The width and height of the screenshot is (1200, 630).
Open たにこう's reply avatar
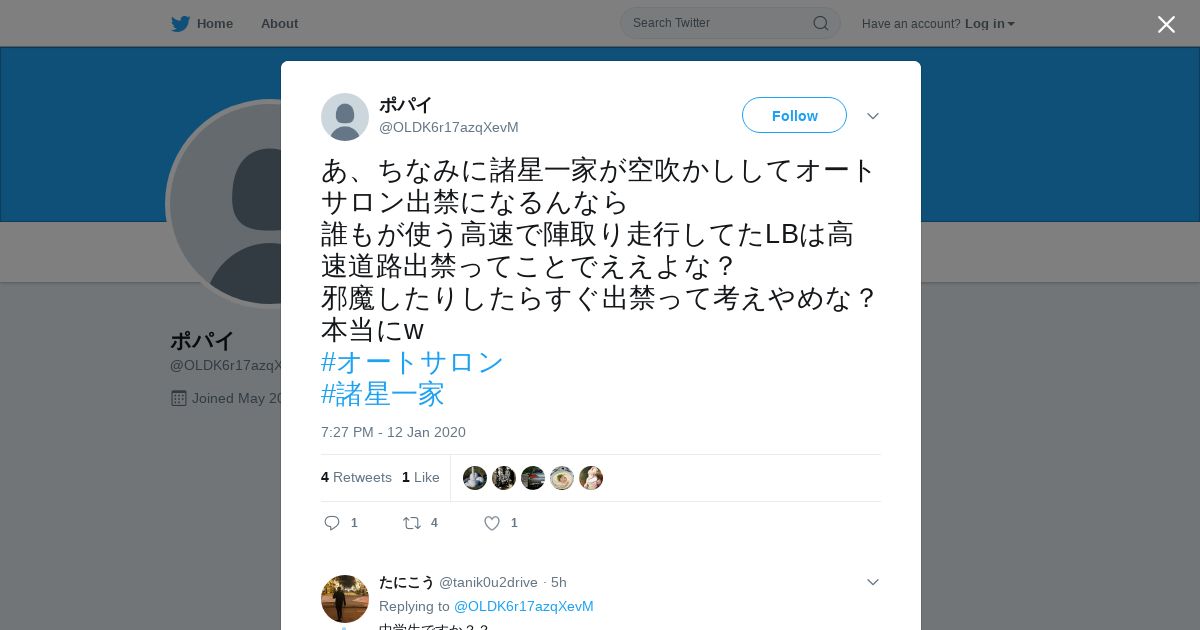click(345, 599)
